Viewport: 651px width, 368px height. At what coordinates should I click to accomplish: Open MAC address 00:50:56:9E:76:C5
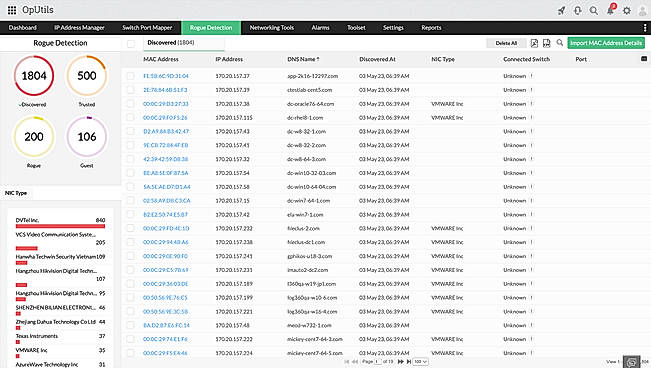click(x=165, y=298)
